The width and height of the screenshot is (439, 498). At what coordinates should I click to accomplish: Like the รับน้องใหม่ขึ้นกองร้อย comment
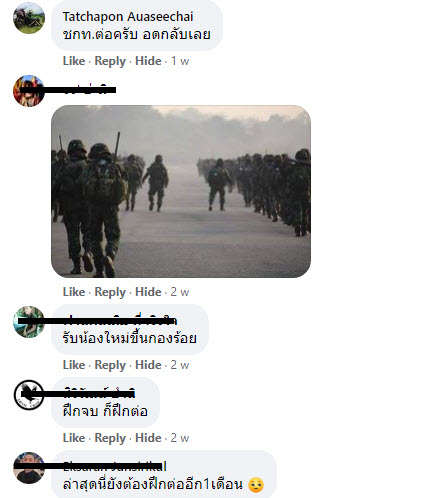pyautogui.click(x=74, y=365)
